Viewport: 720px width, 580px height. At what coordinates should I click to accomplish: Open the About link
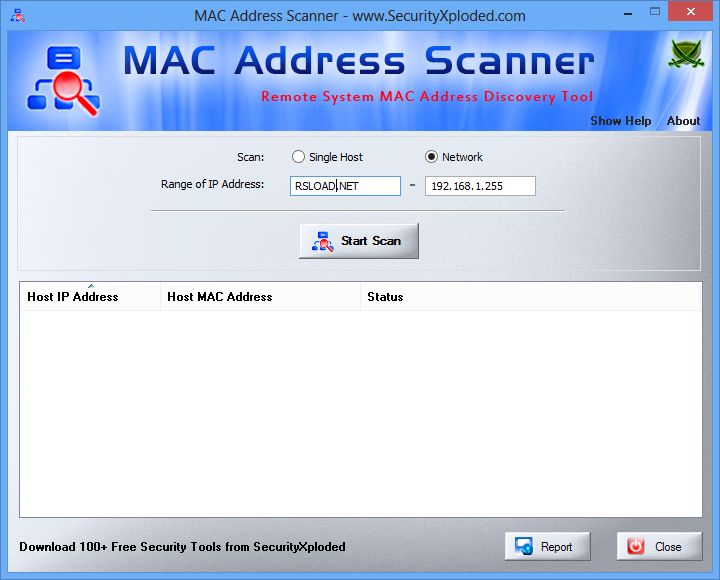[683, 121]
